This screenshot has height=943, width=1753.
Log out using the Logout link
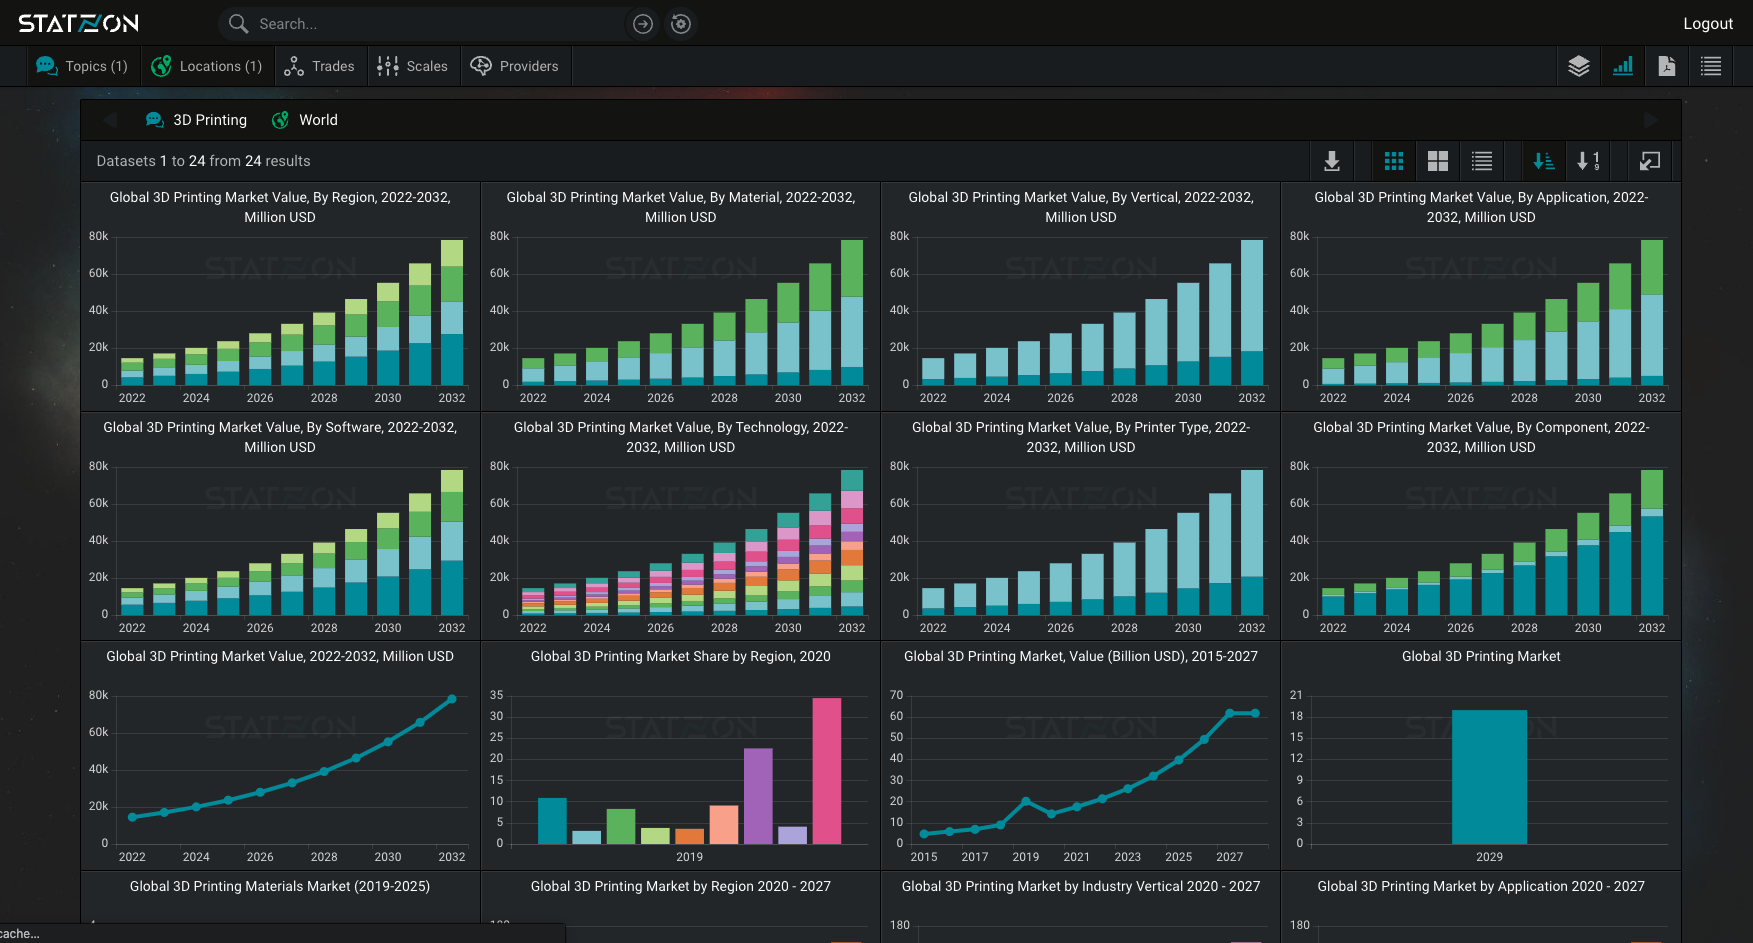[1708, 24]
